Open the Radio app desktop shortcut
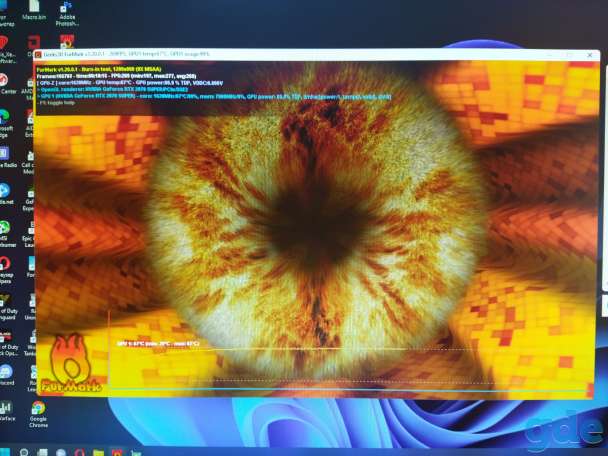 tap(8, 158)
